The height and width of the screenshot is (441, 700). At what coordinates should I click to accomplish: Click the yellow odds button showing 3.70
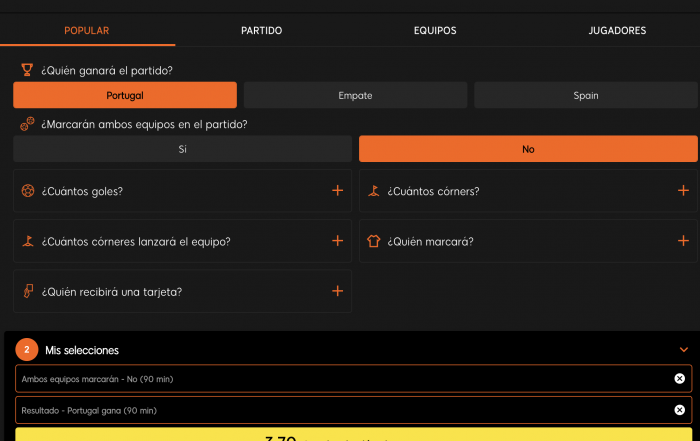point(354,434)
